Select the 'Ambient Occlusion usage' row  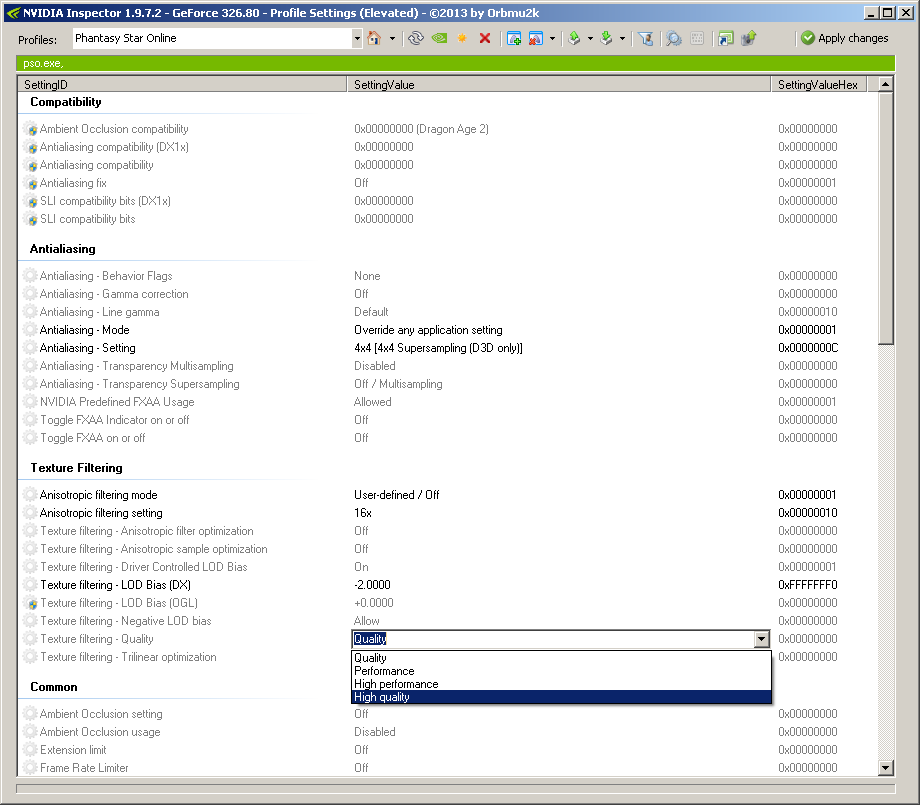[448, 732]
